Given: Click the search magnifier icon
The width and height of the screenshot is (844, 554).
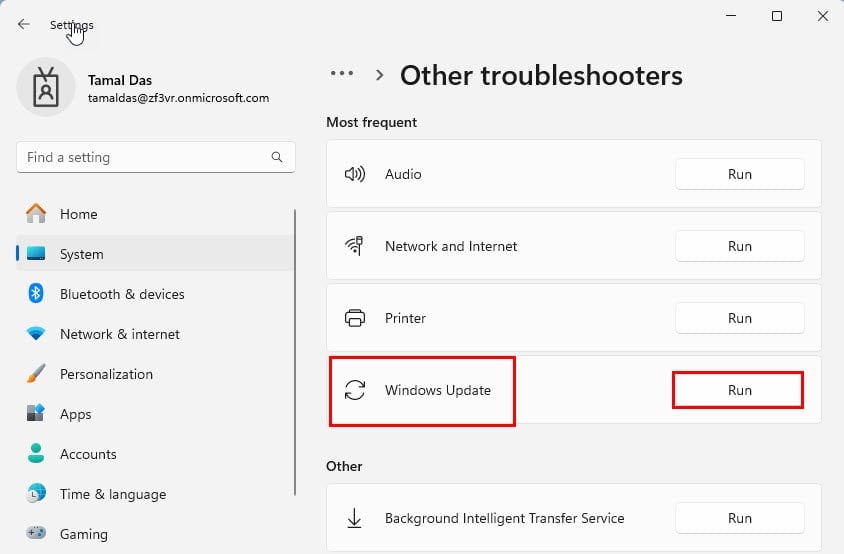Looking at the screenshot, I should 277,157.
